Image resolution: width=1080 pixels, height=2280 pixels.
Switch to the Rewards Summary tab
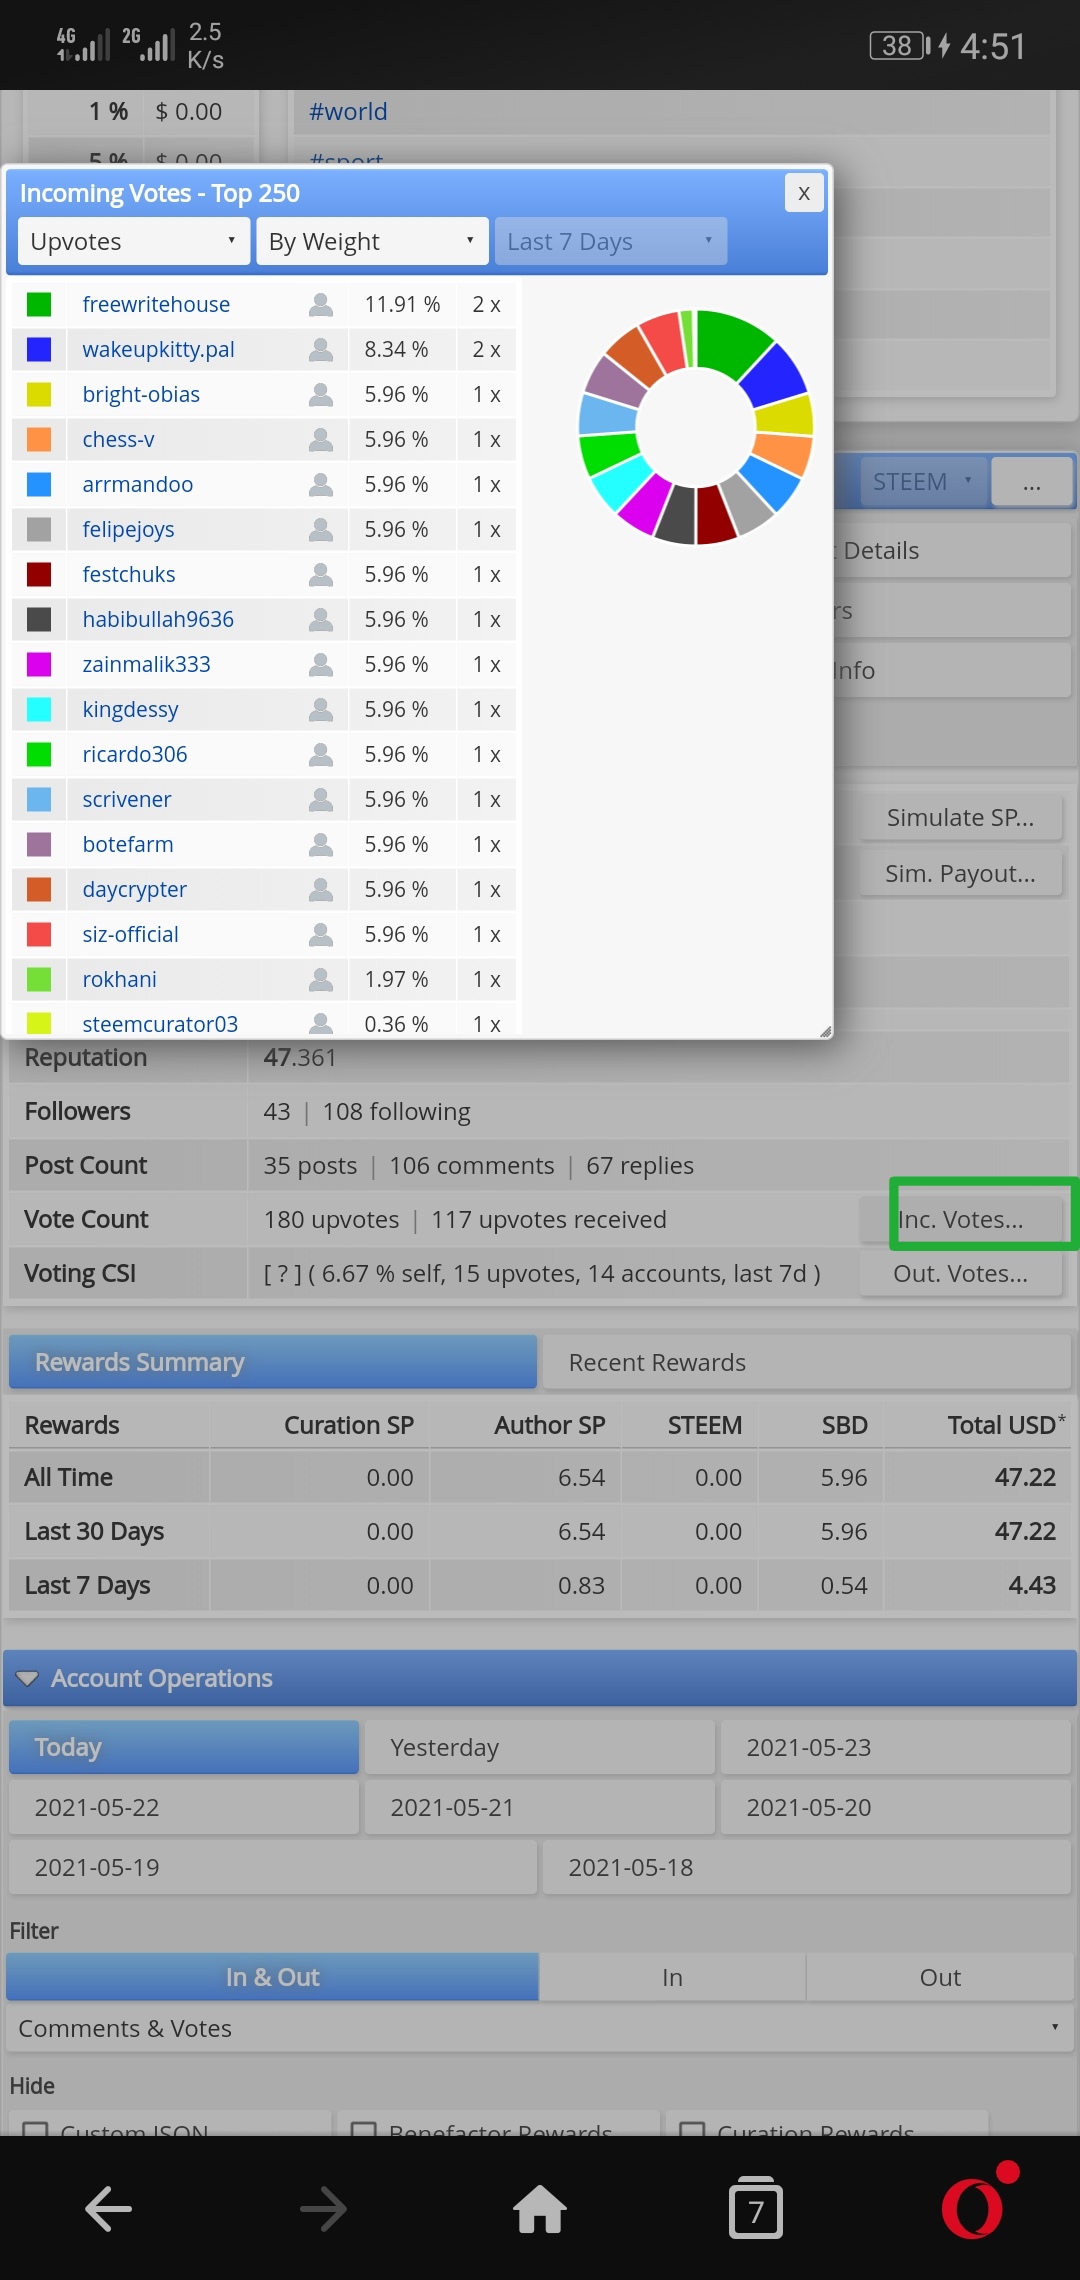pos(273,1362)
